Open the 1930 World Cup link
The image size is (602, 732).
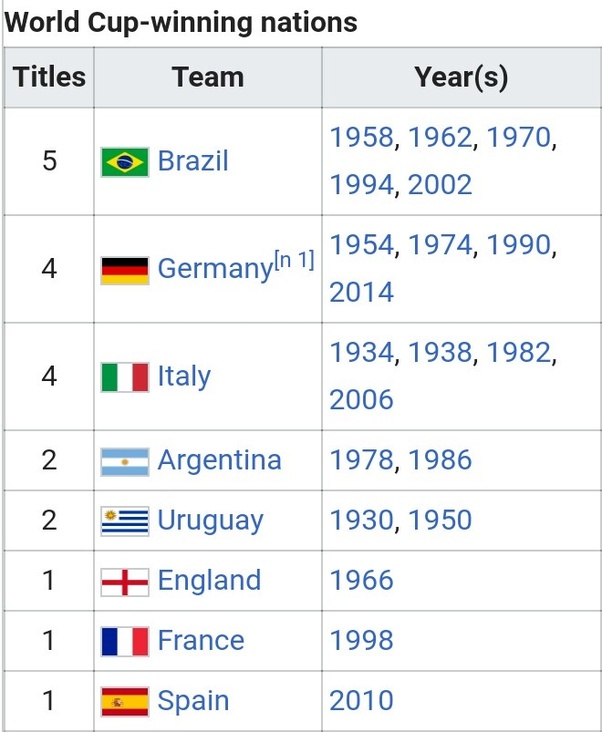(362, 520)
